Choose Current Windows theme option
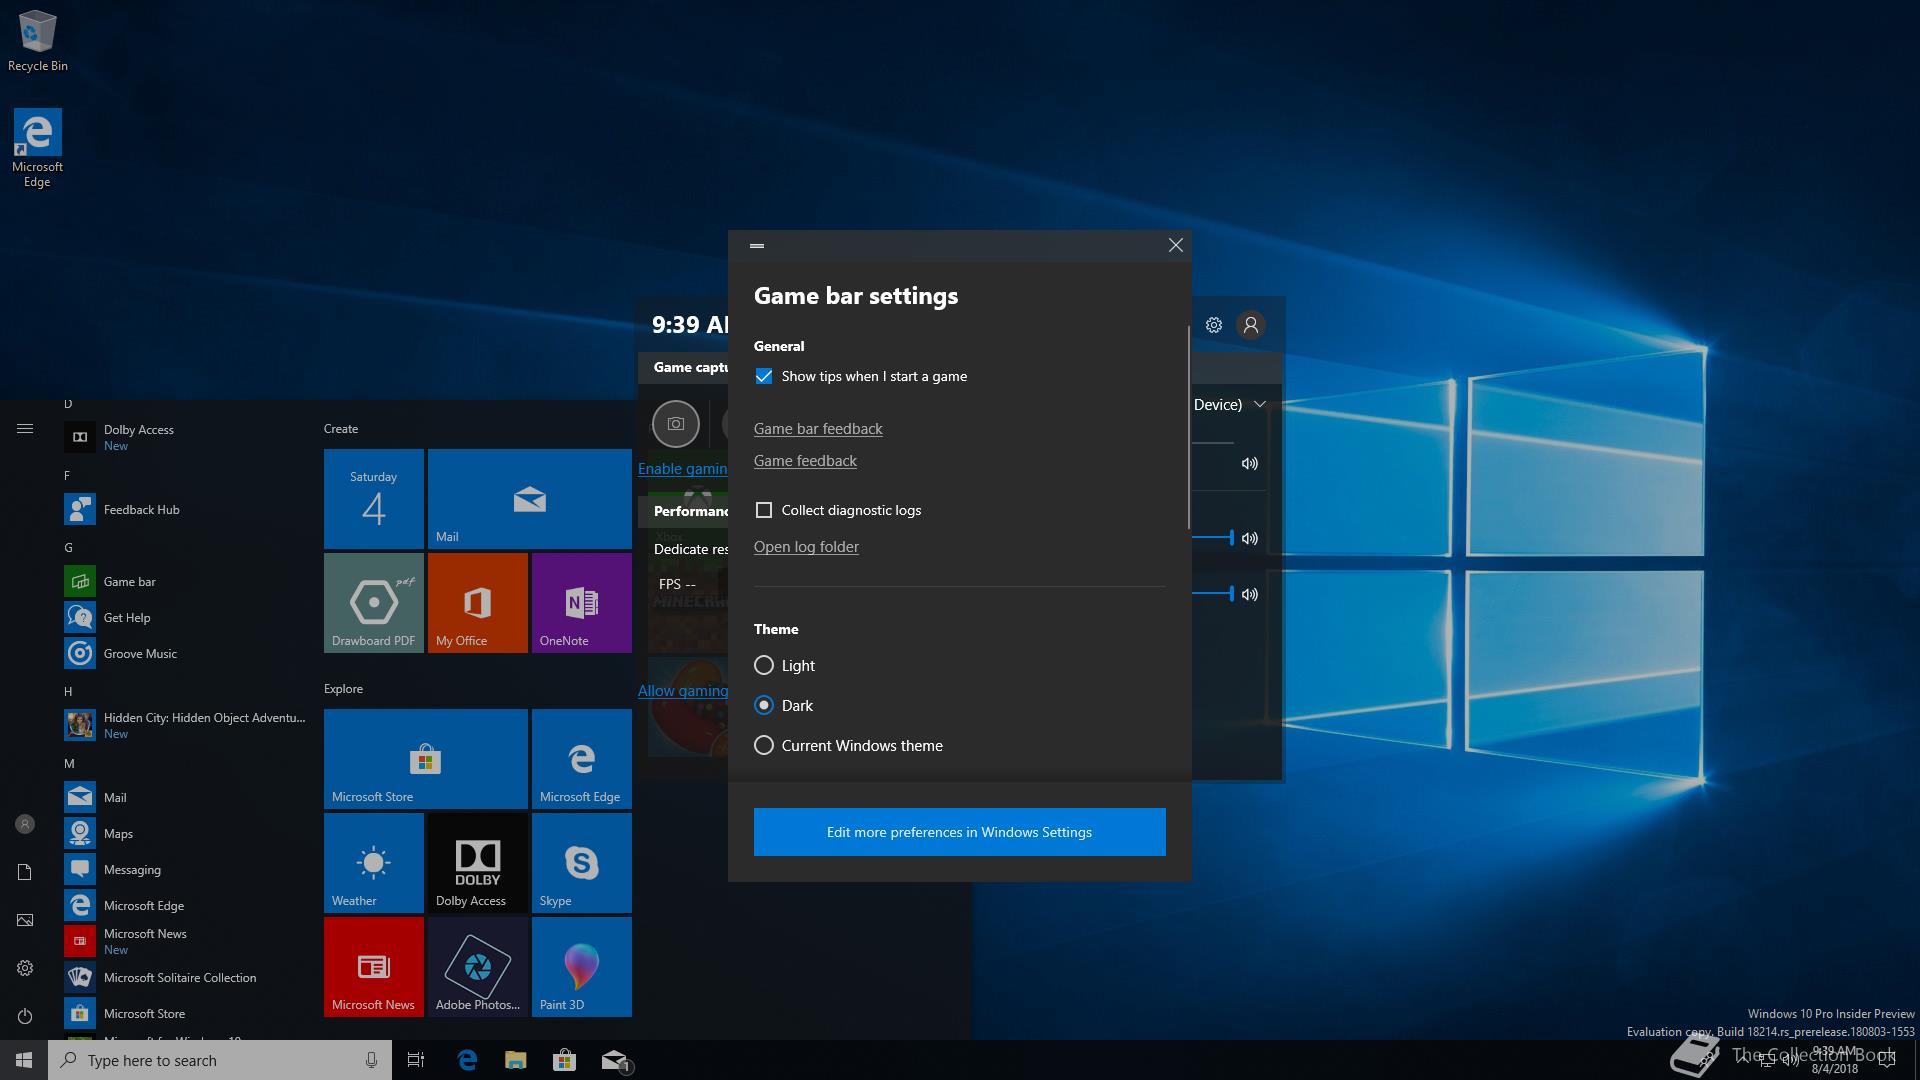 coord(764,745)
